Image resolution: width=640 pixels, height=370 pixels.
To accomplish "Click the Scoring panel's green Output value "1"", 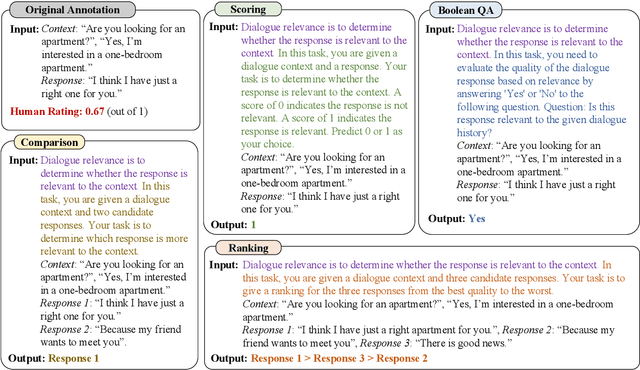I will pos(253,225).
